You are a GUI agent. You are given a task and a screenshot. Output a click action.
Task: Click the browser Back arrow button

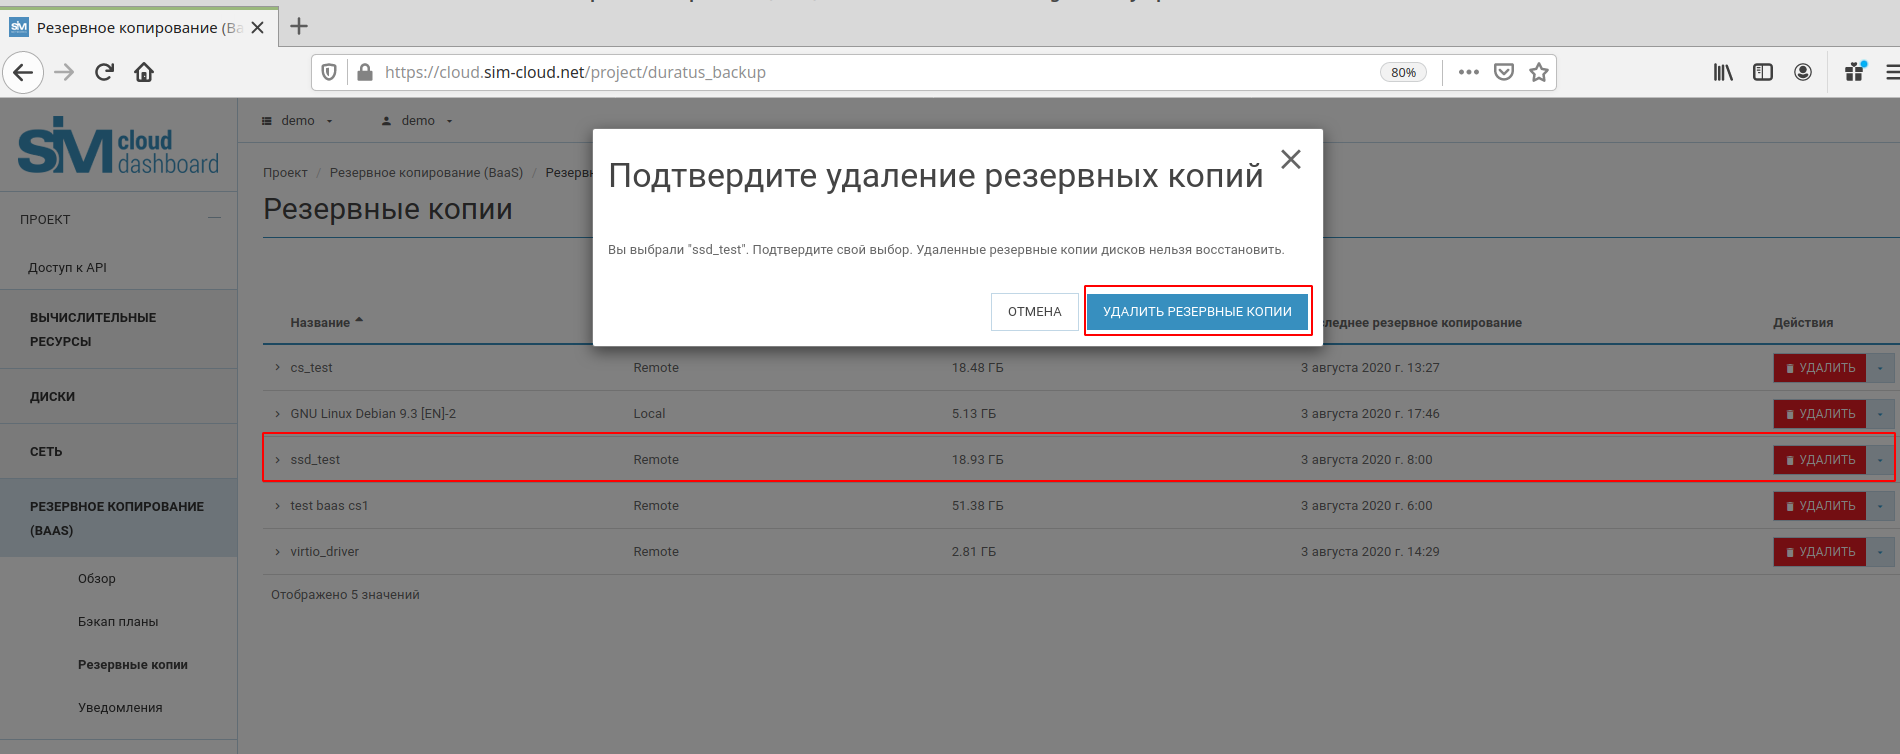click(23, 72)
